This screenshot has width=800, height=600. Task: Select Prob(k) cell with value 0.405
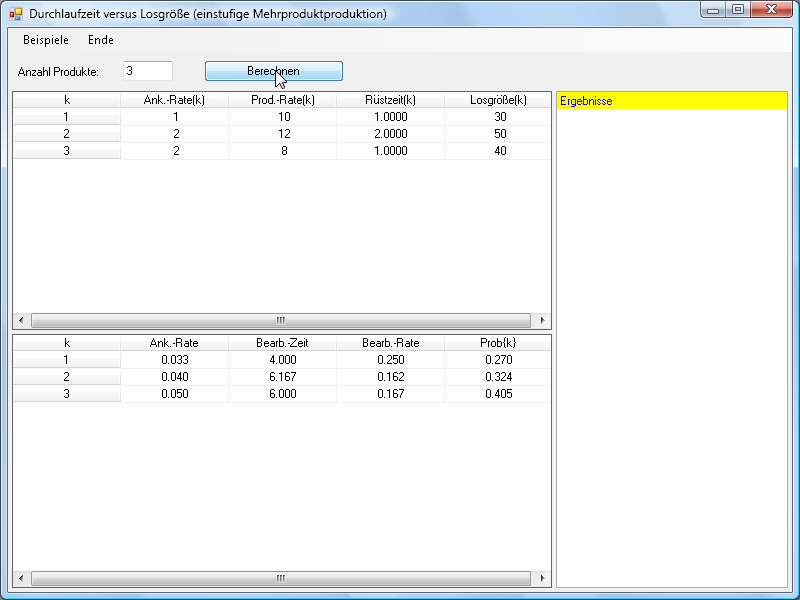[498, 394]
